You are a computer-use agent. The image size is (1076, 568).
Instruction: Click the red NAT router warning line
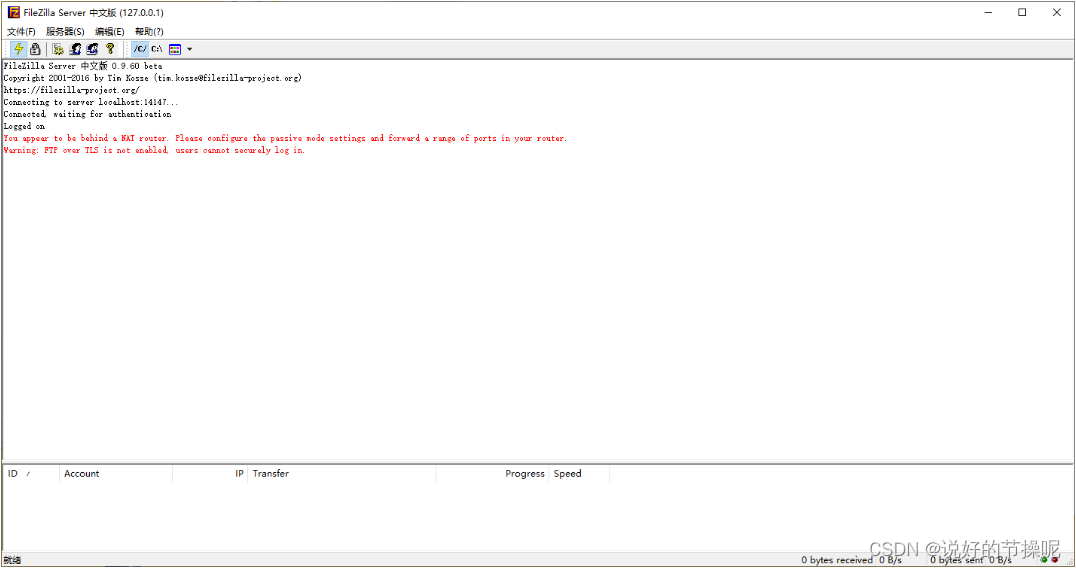285,138
